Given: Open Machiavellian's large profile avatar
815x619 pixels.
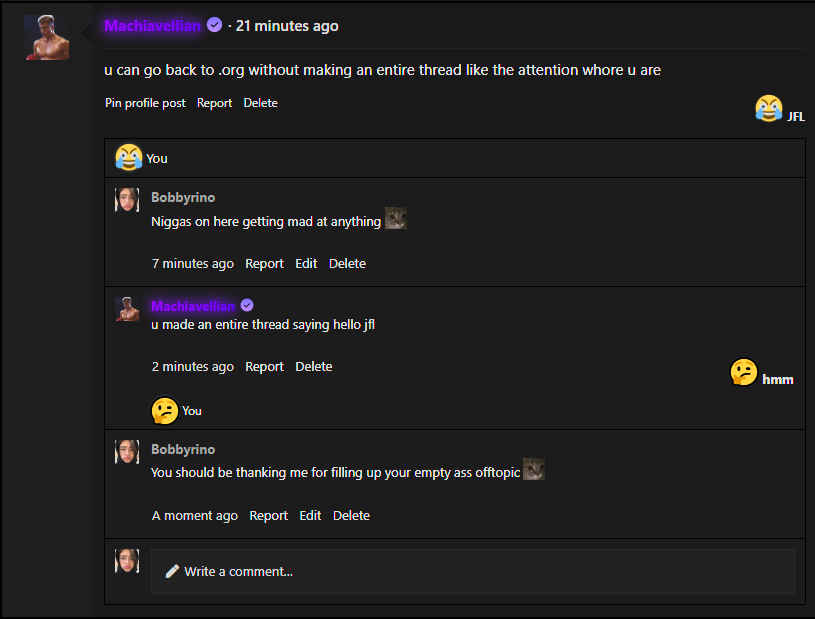Looking at the screenshot, I should pos(46,37).
